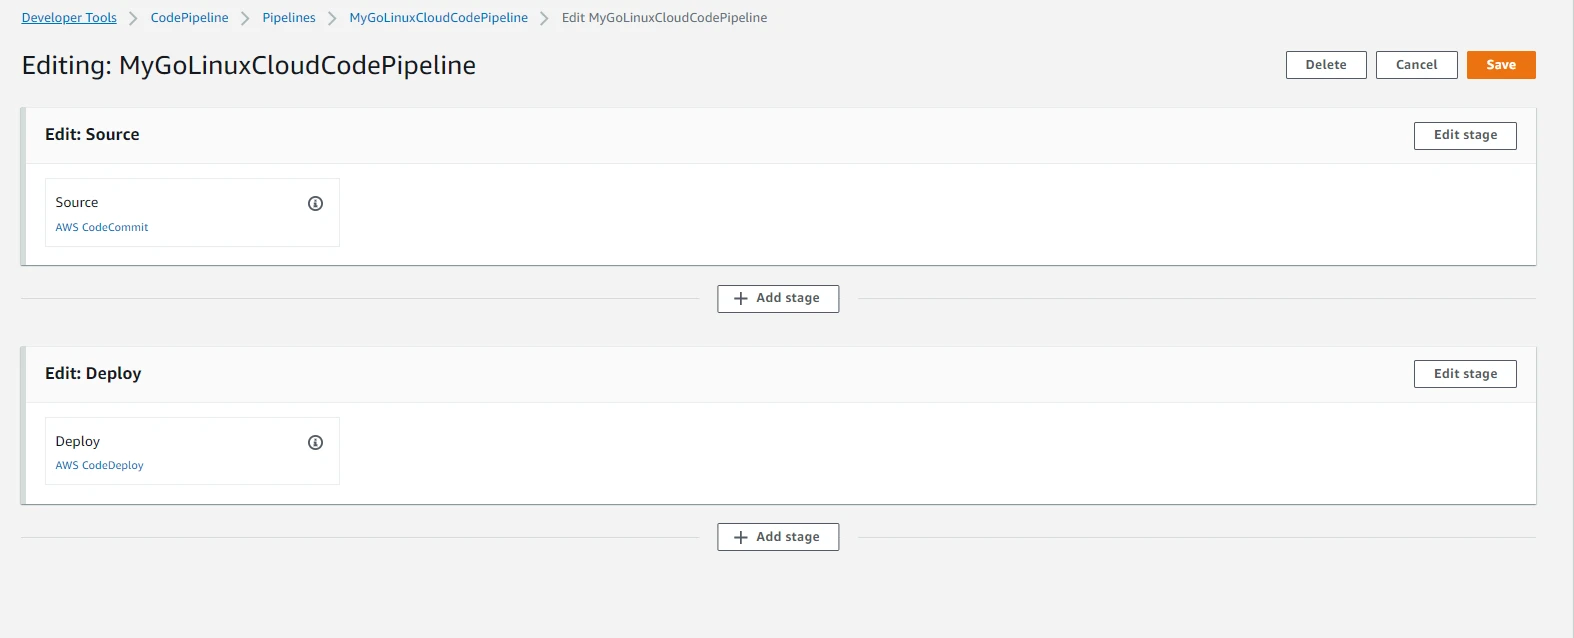The image size is (1574, 638).
Task: Click the Edit: Source stage header
Action: [92, 135]
